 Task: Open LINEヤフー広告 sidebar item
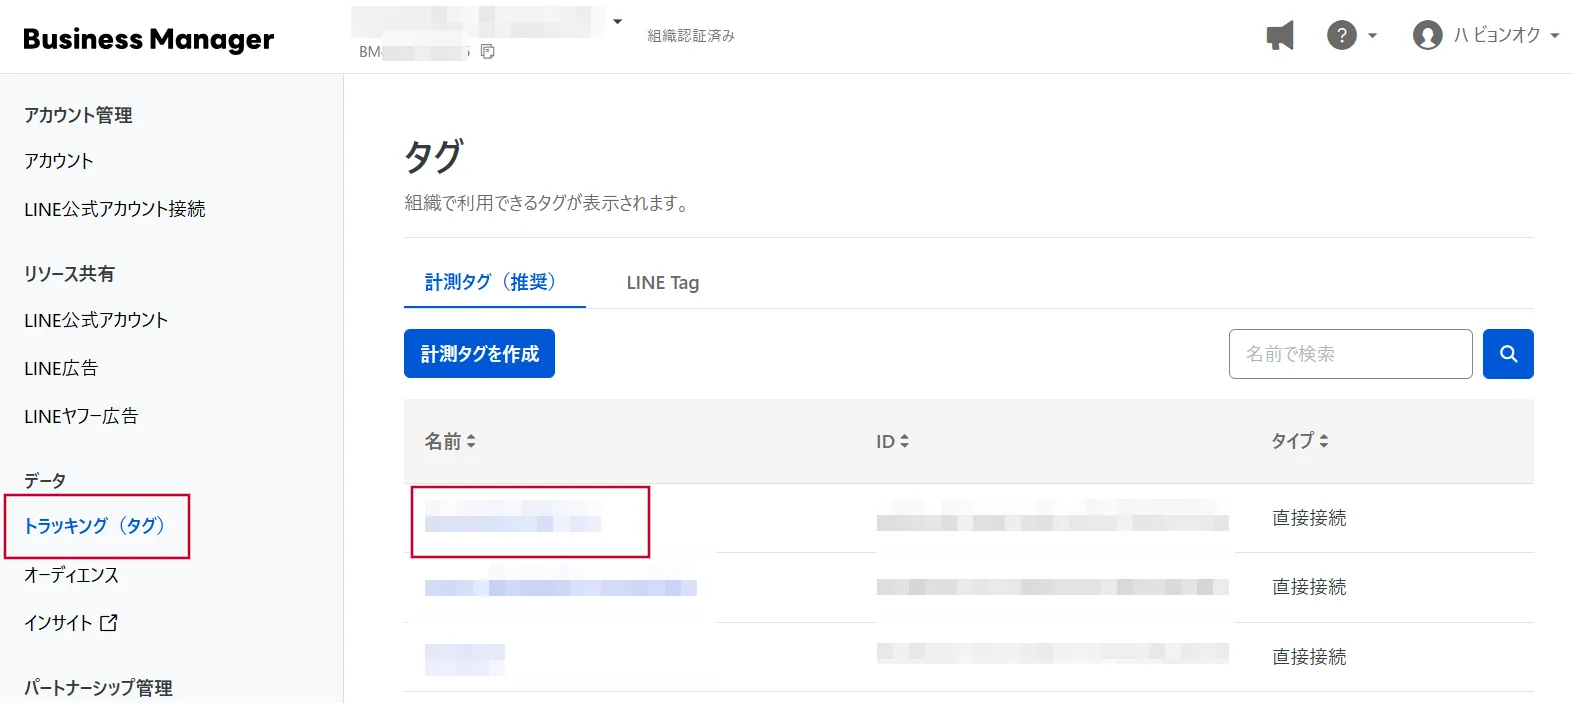(81, 416)
